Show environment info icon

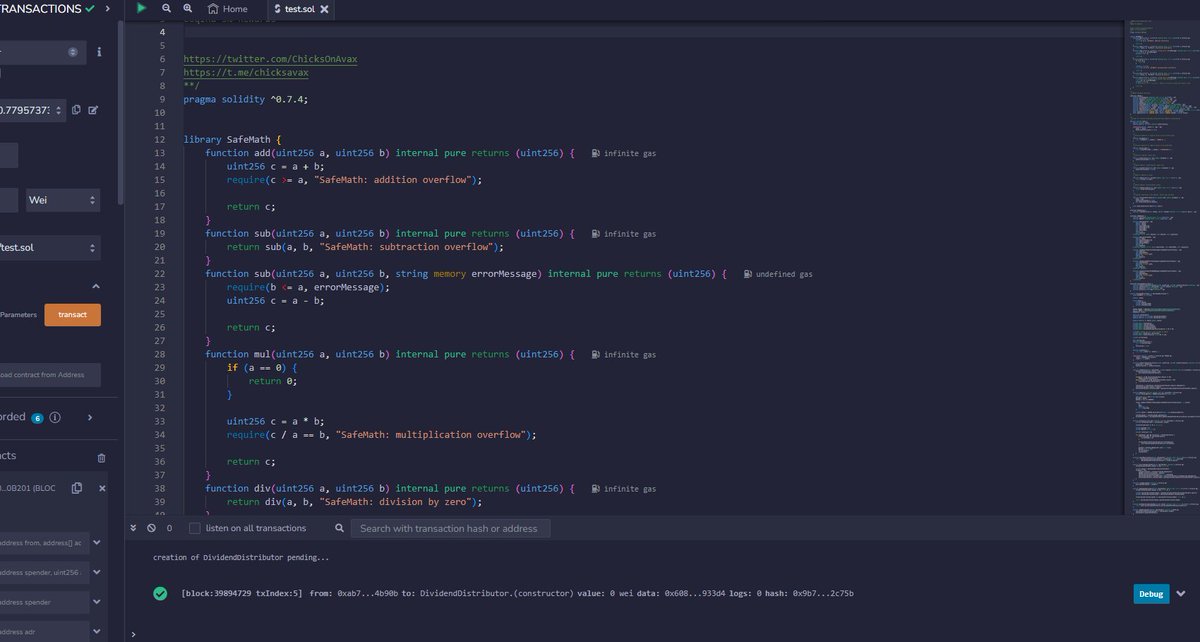click(x=98, y=52)
